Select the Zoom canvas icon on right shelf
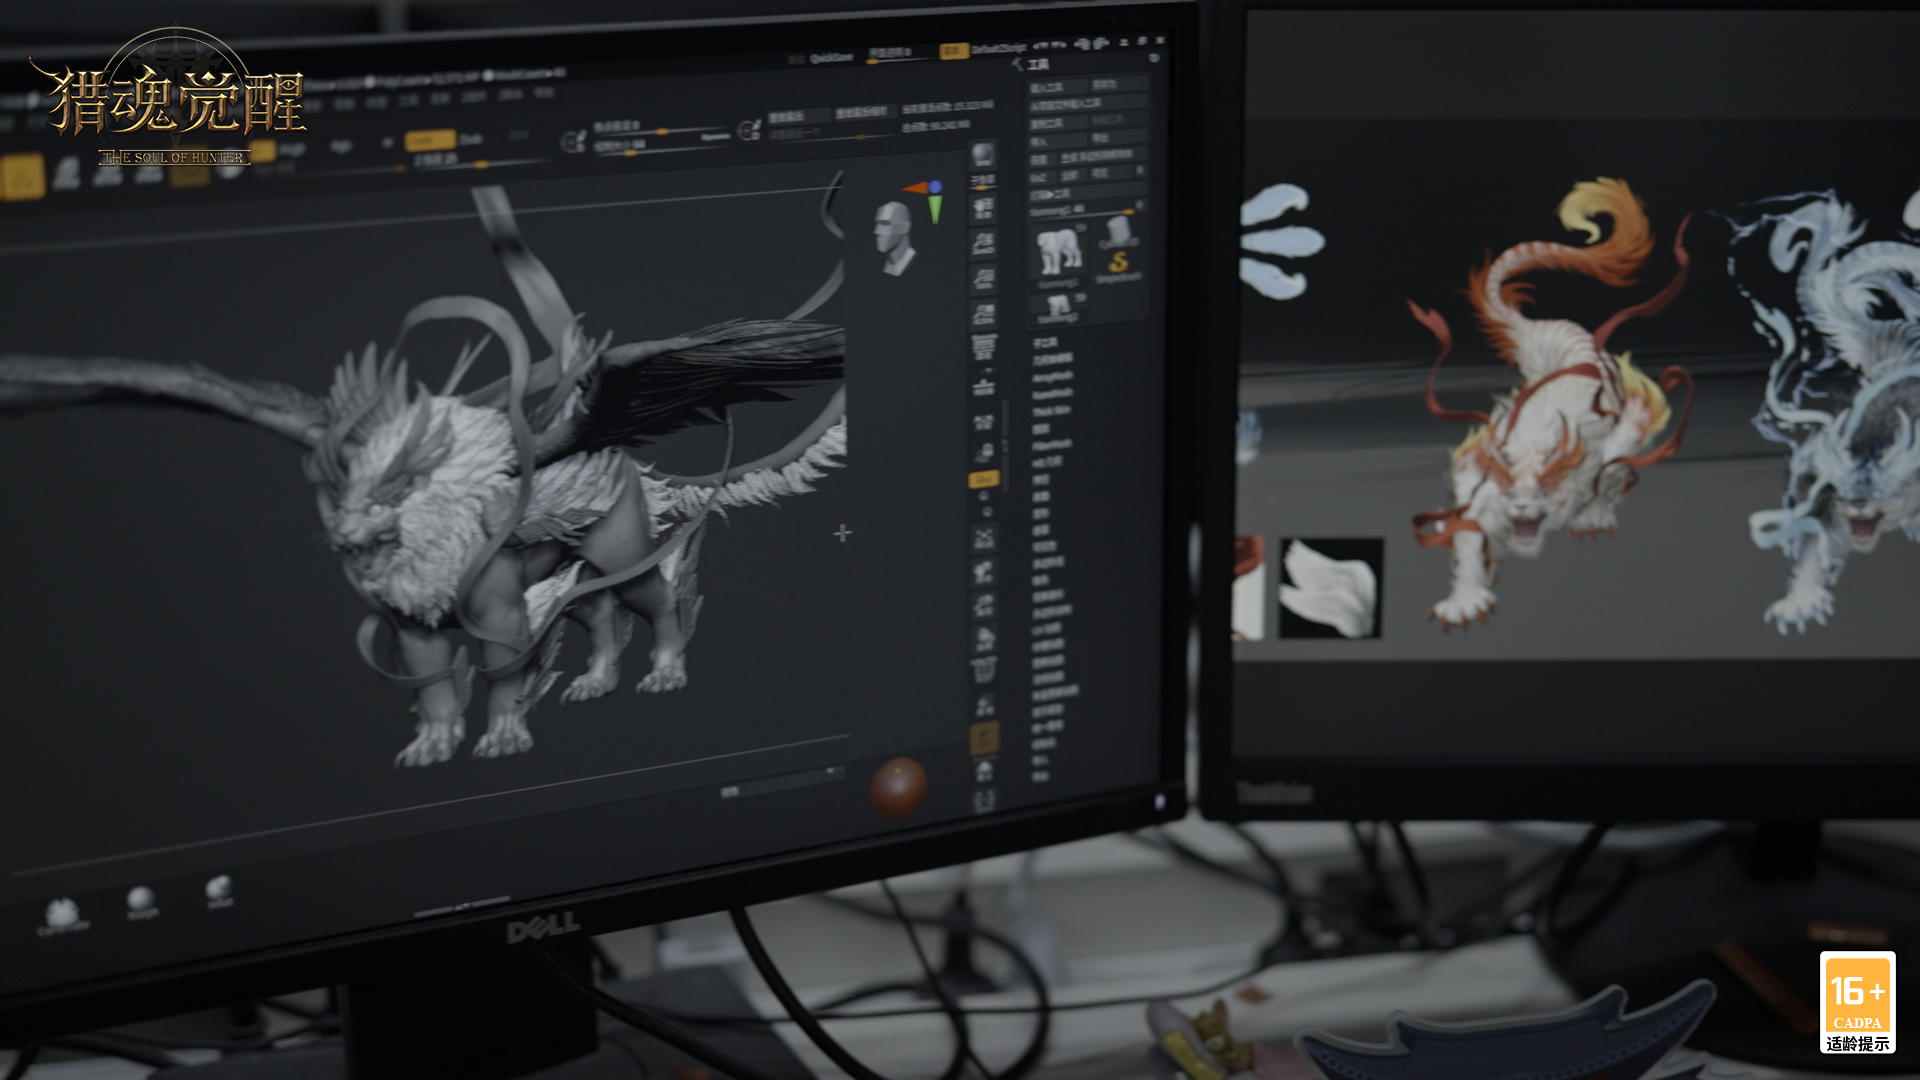 coord(984,243)
